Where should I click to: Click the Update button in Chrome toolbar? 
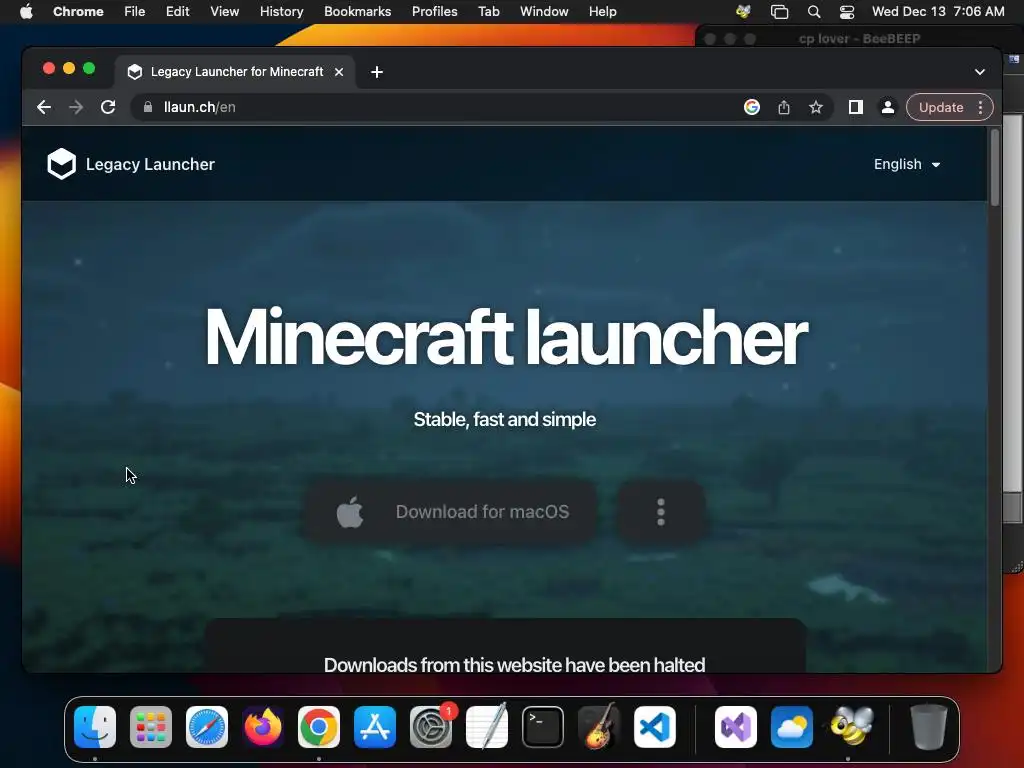coord(941,107)
